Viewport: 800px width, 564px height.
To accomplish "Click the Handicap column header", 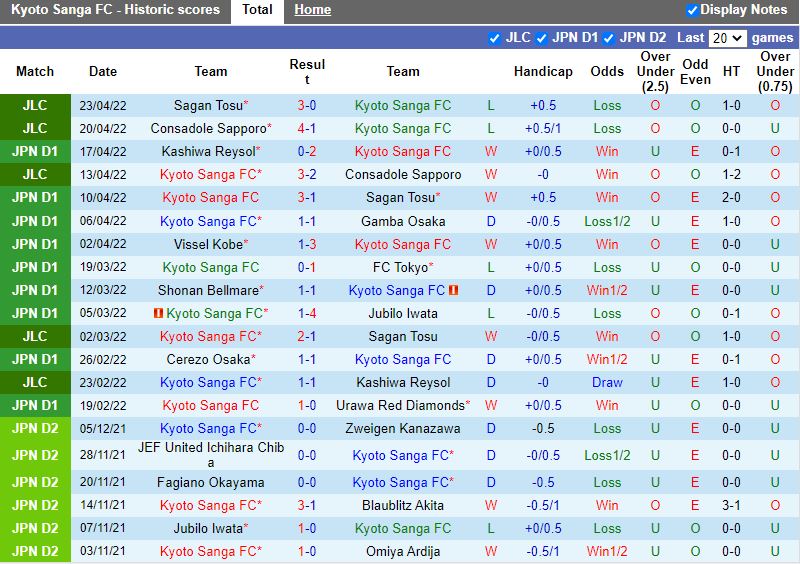I will pyautogui.click(x=543, y=71).
